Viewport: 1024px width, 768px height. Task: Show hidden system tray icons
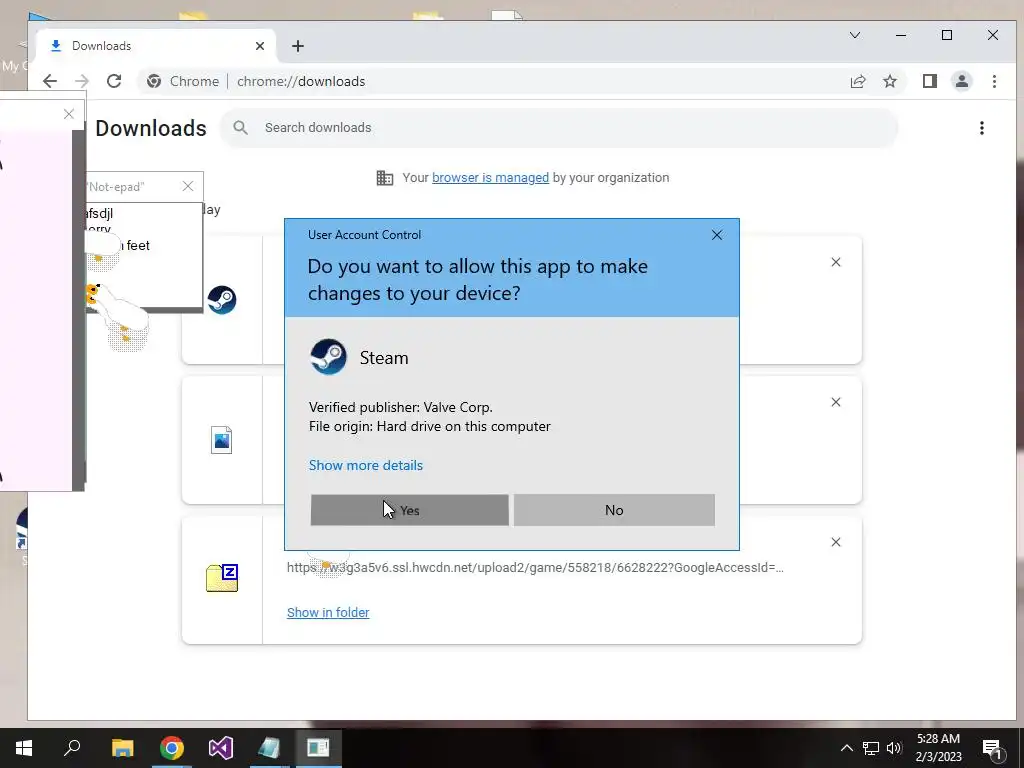pyautogui.click(x=846, y=748)
